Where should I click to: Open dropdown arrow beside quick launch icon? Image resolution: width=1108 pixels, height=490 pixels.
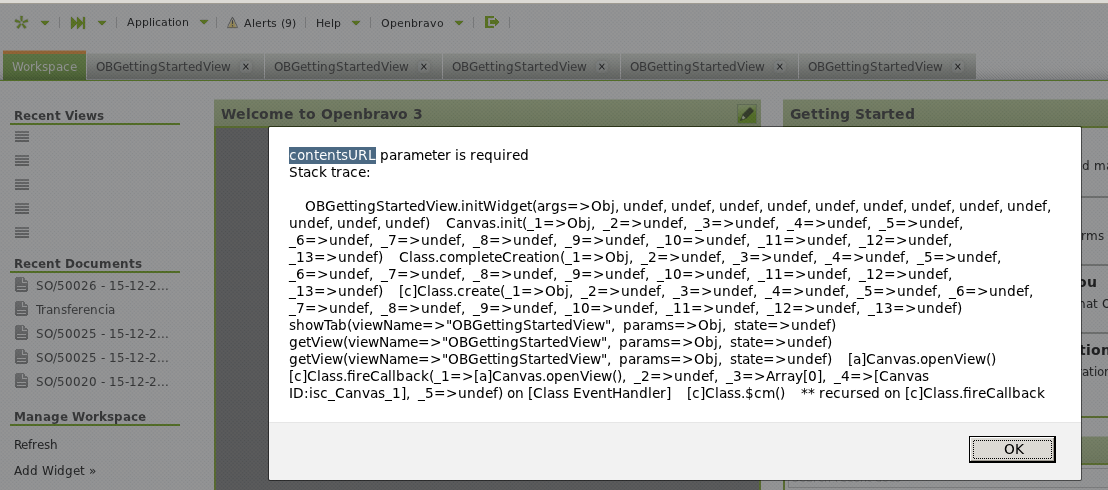(101, 23)
